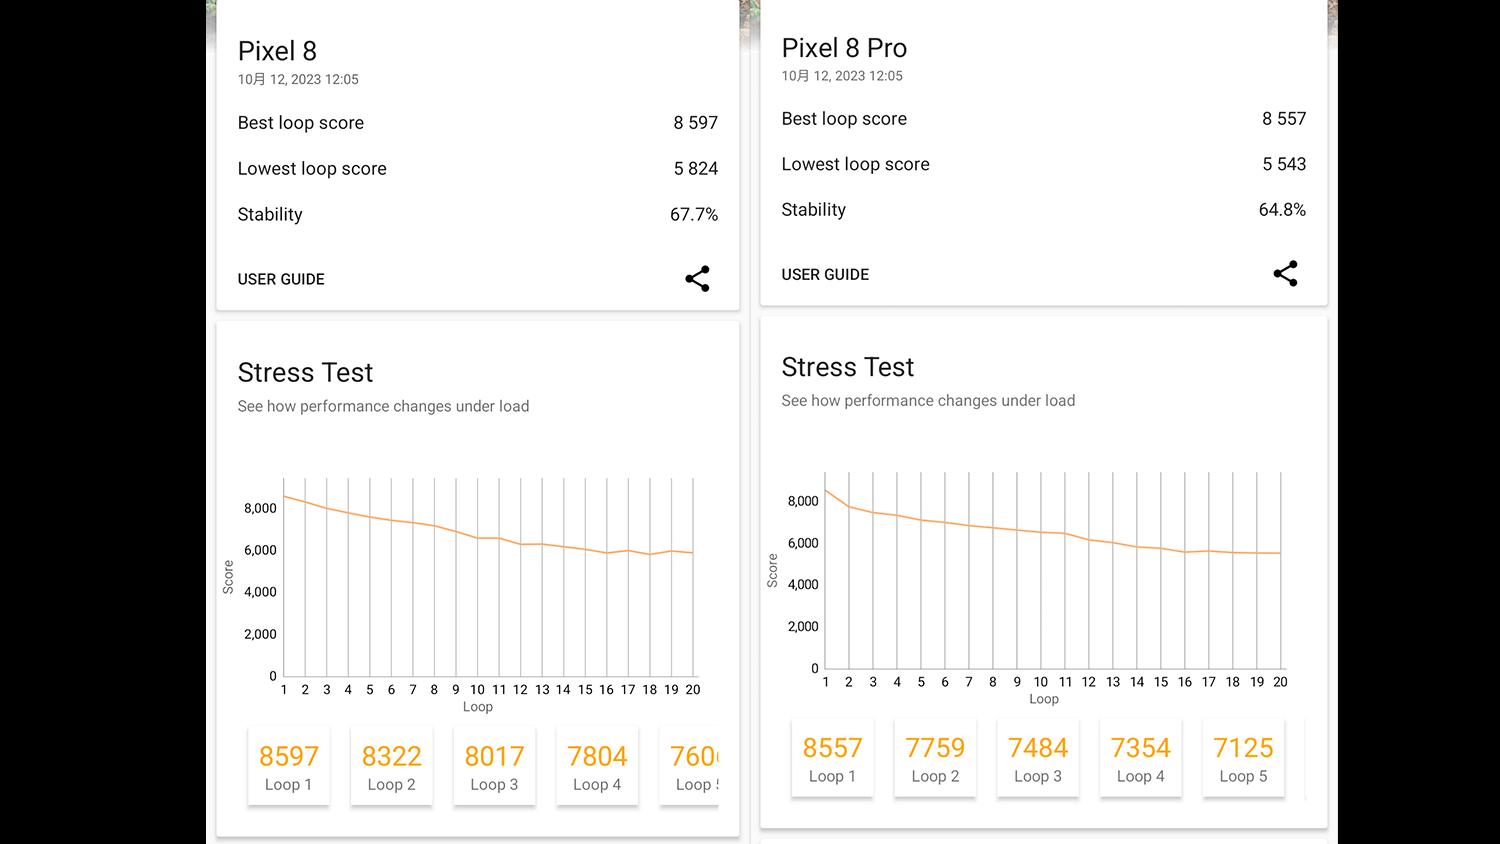
Task: Open USER GUIDE on Pixel 8 Pro card
Action: [x=825, y=274]
